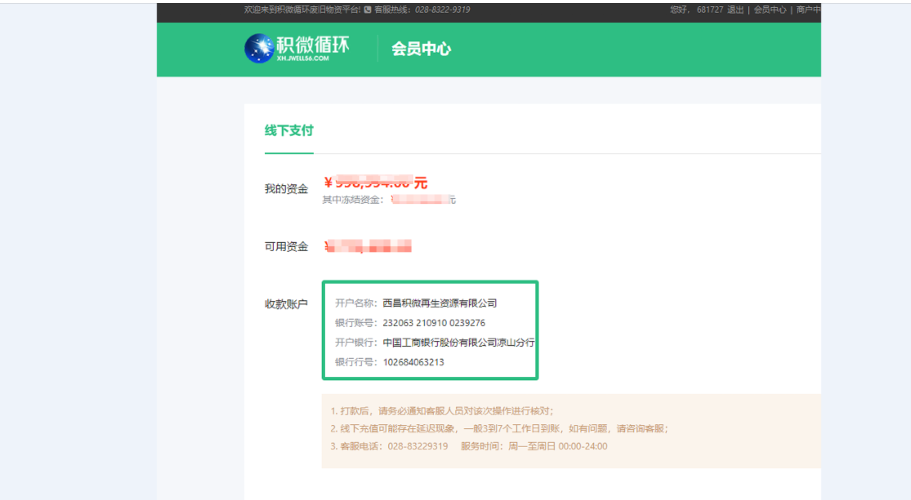Click the 可用资金 label
The height and width of the screenshot is (500, 911).
coord(286,247)
